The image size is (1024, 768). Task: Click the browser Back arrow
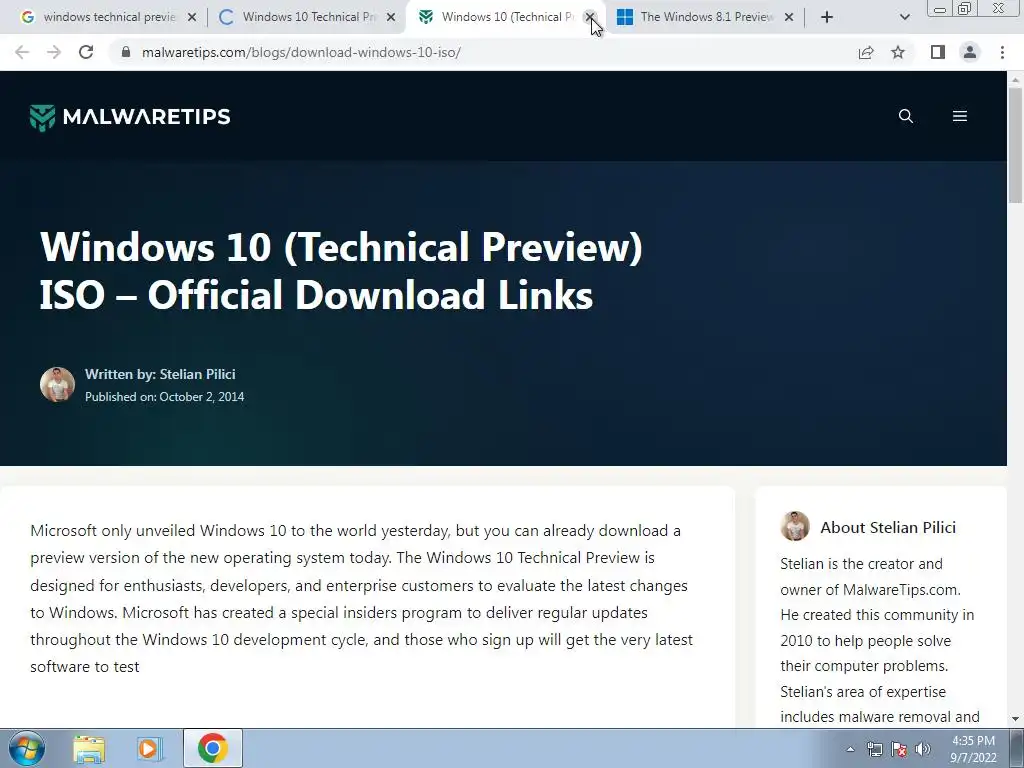[x=22, y=52]
